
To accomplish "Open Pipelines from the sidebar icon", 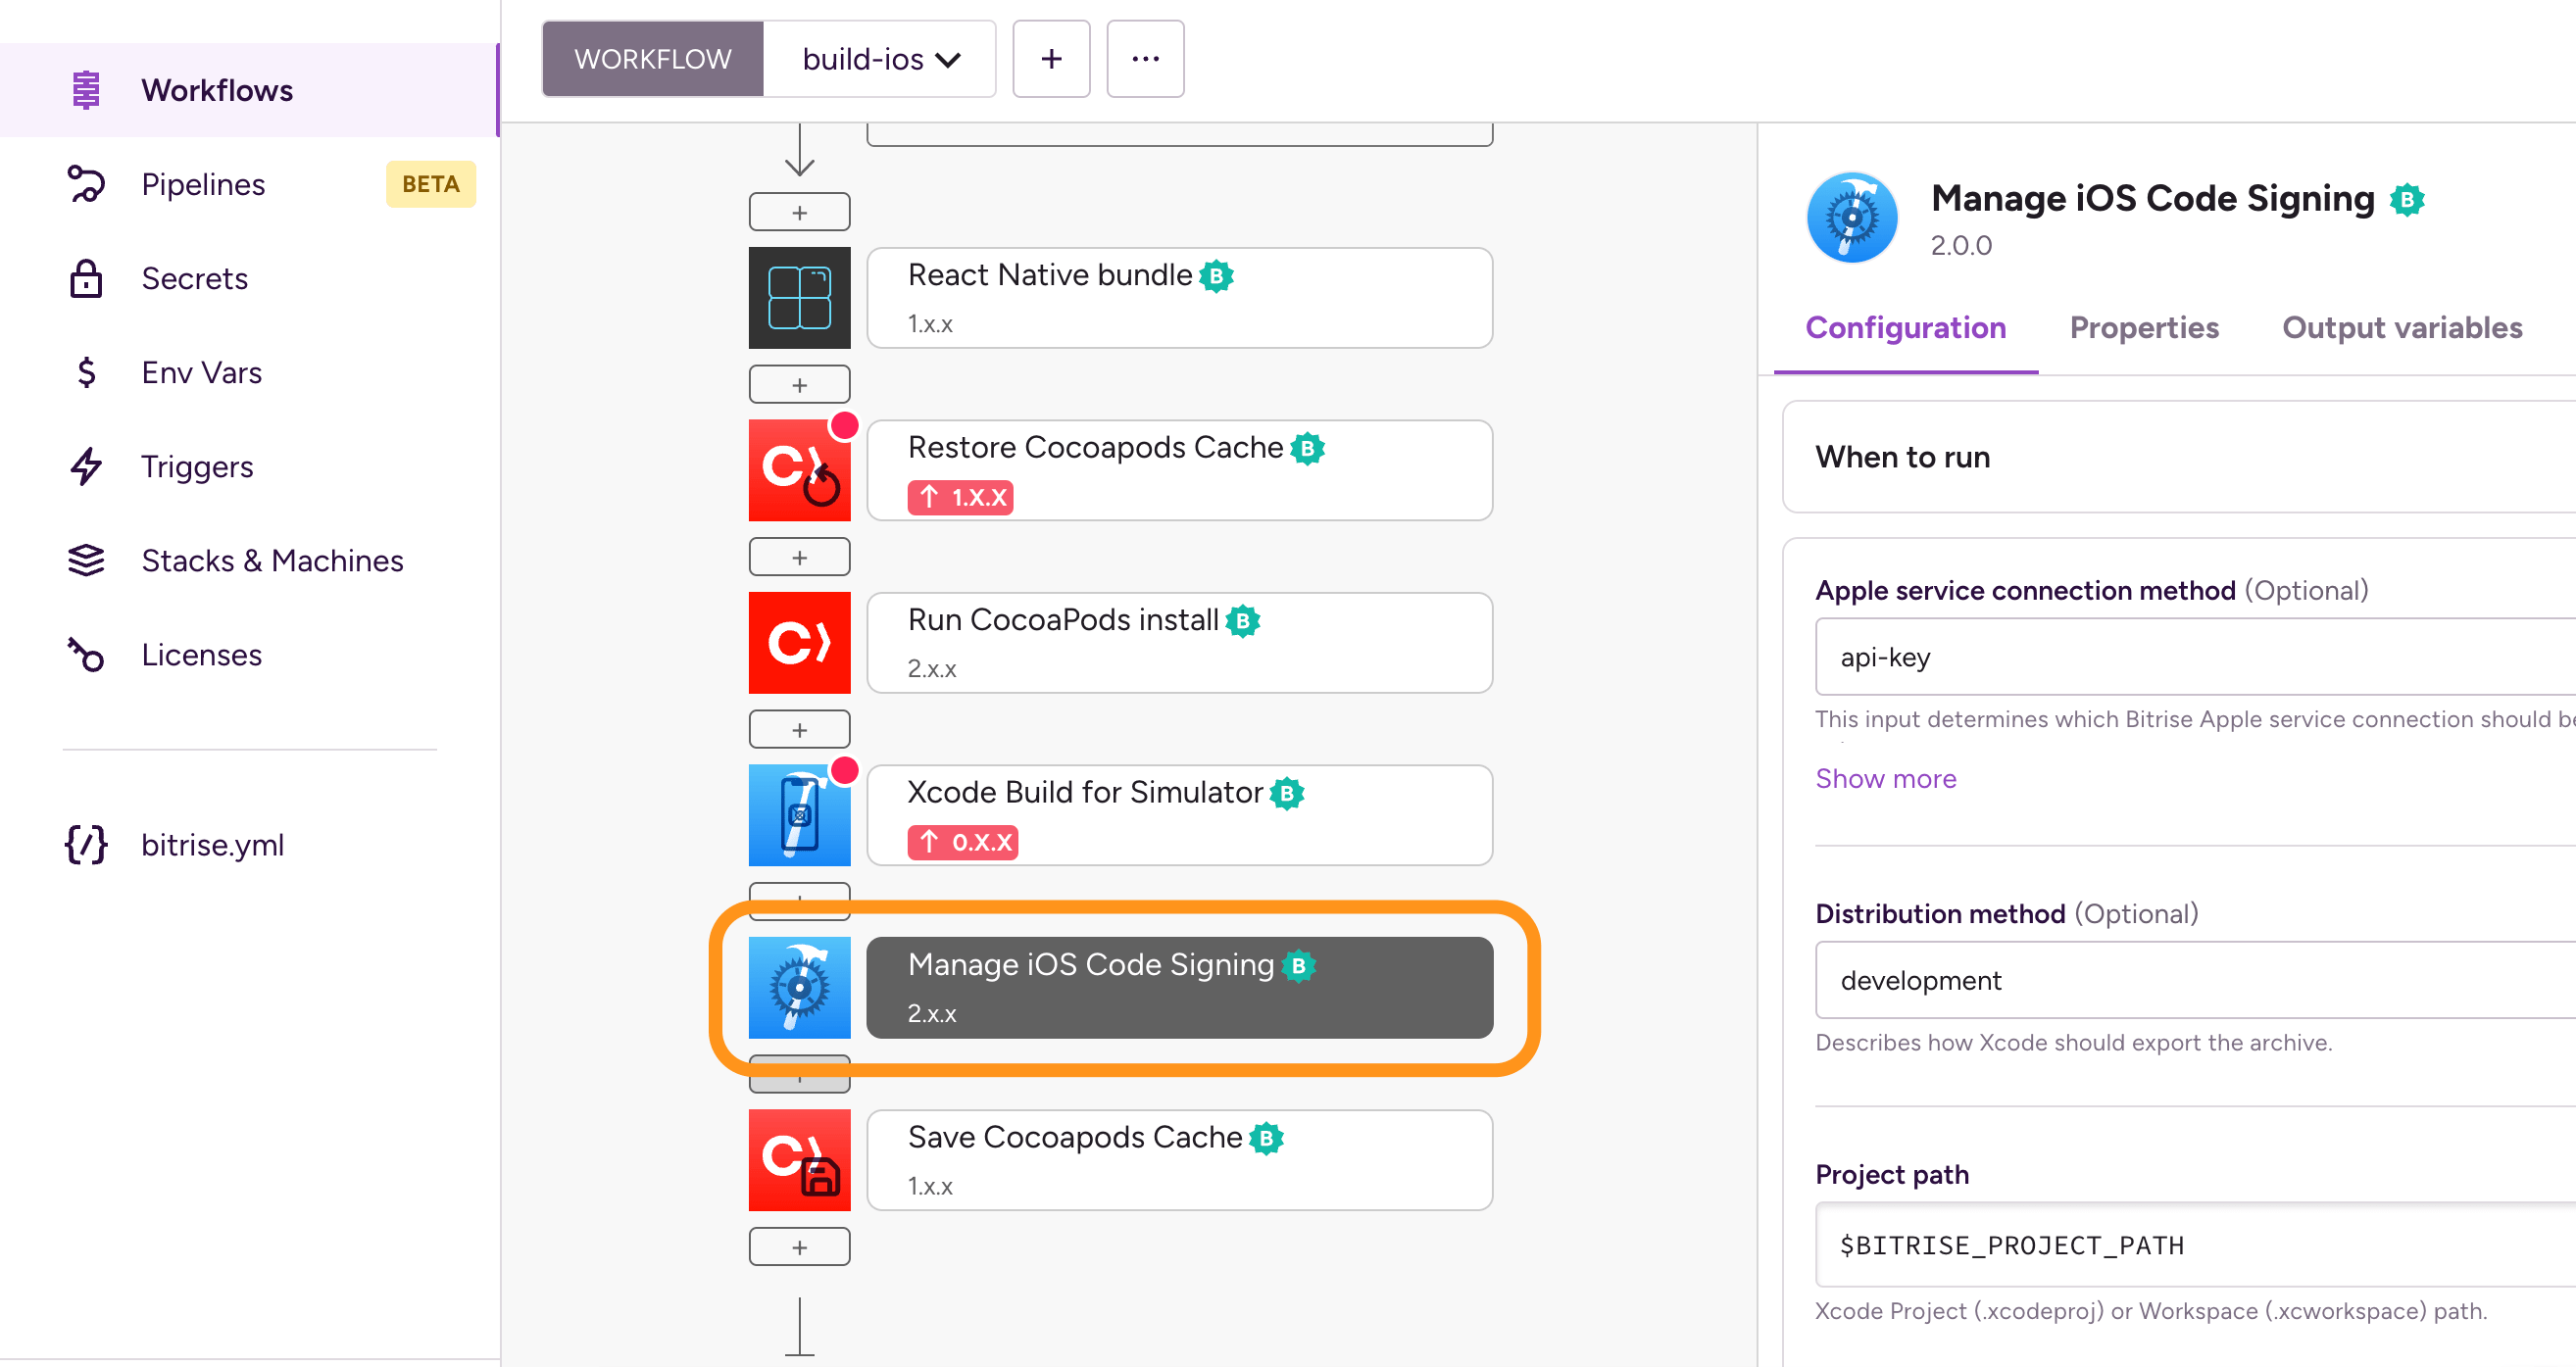I will click(86, 184).
